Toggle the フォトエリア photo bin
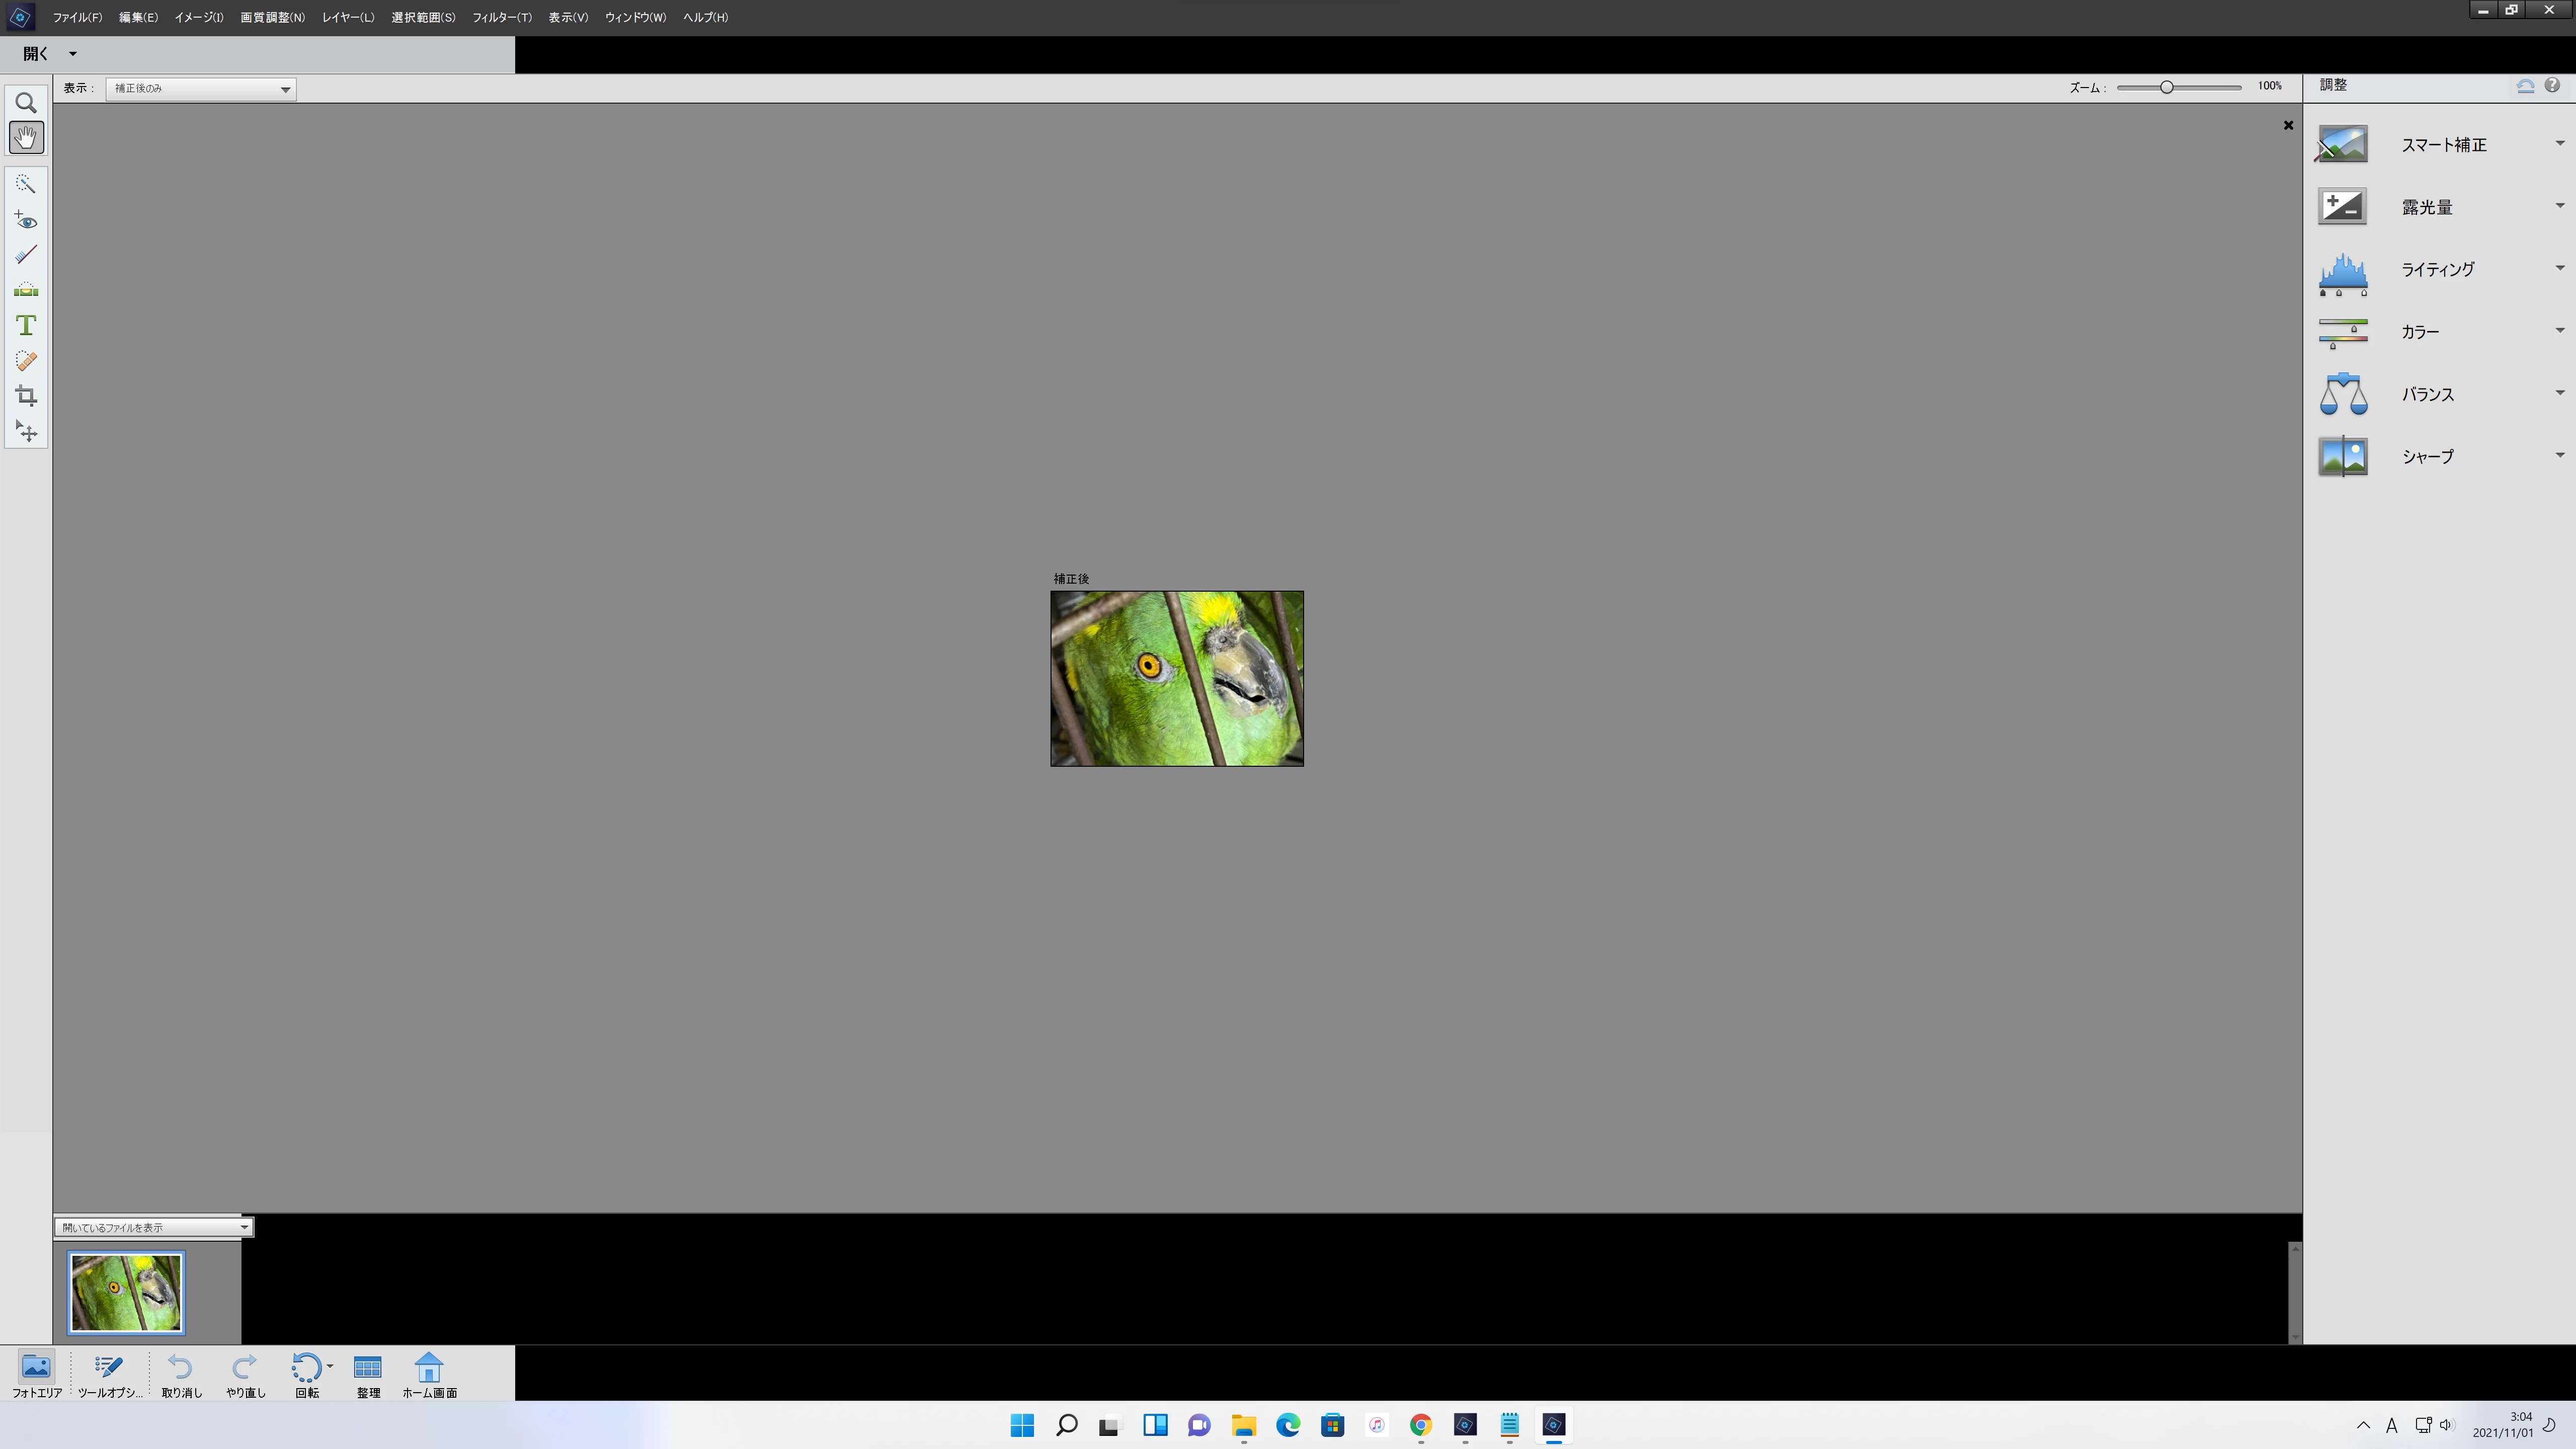The image size is (2576, 1449). [x=36, y=1374]
